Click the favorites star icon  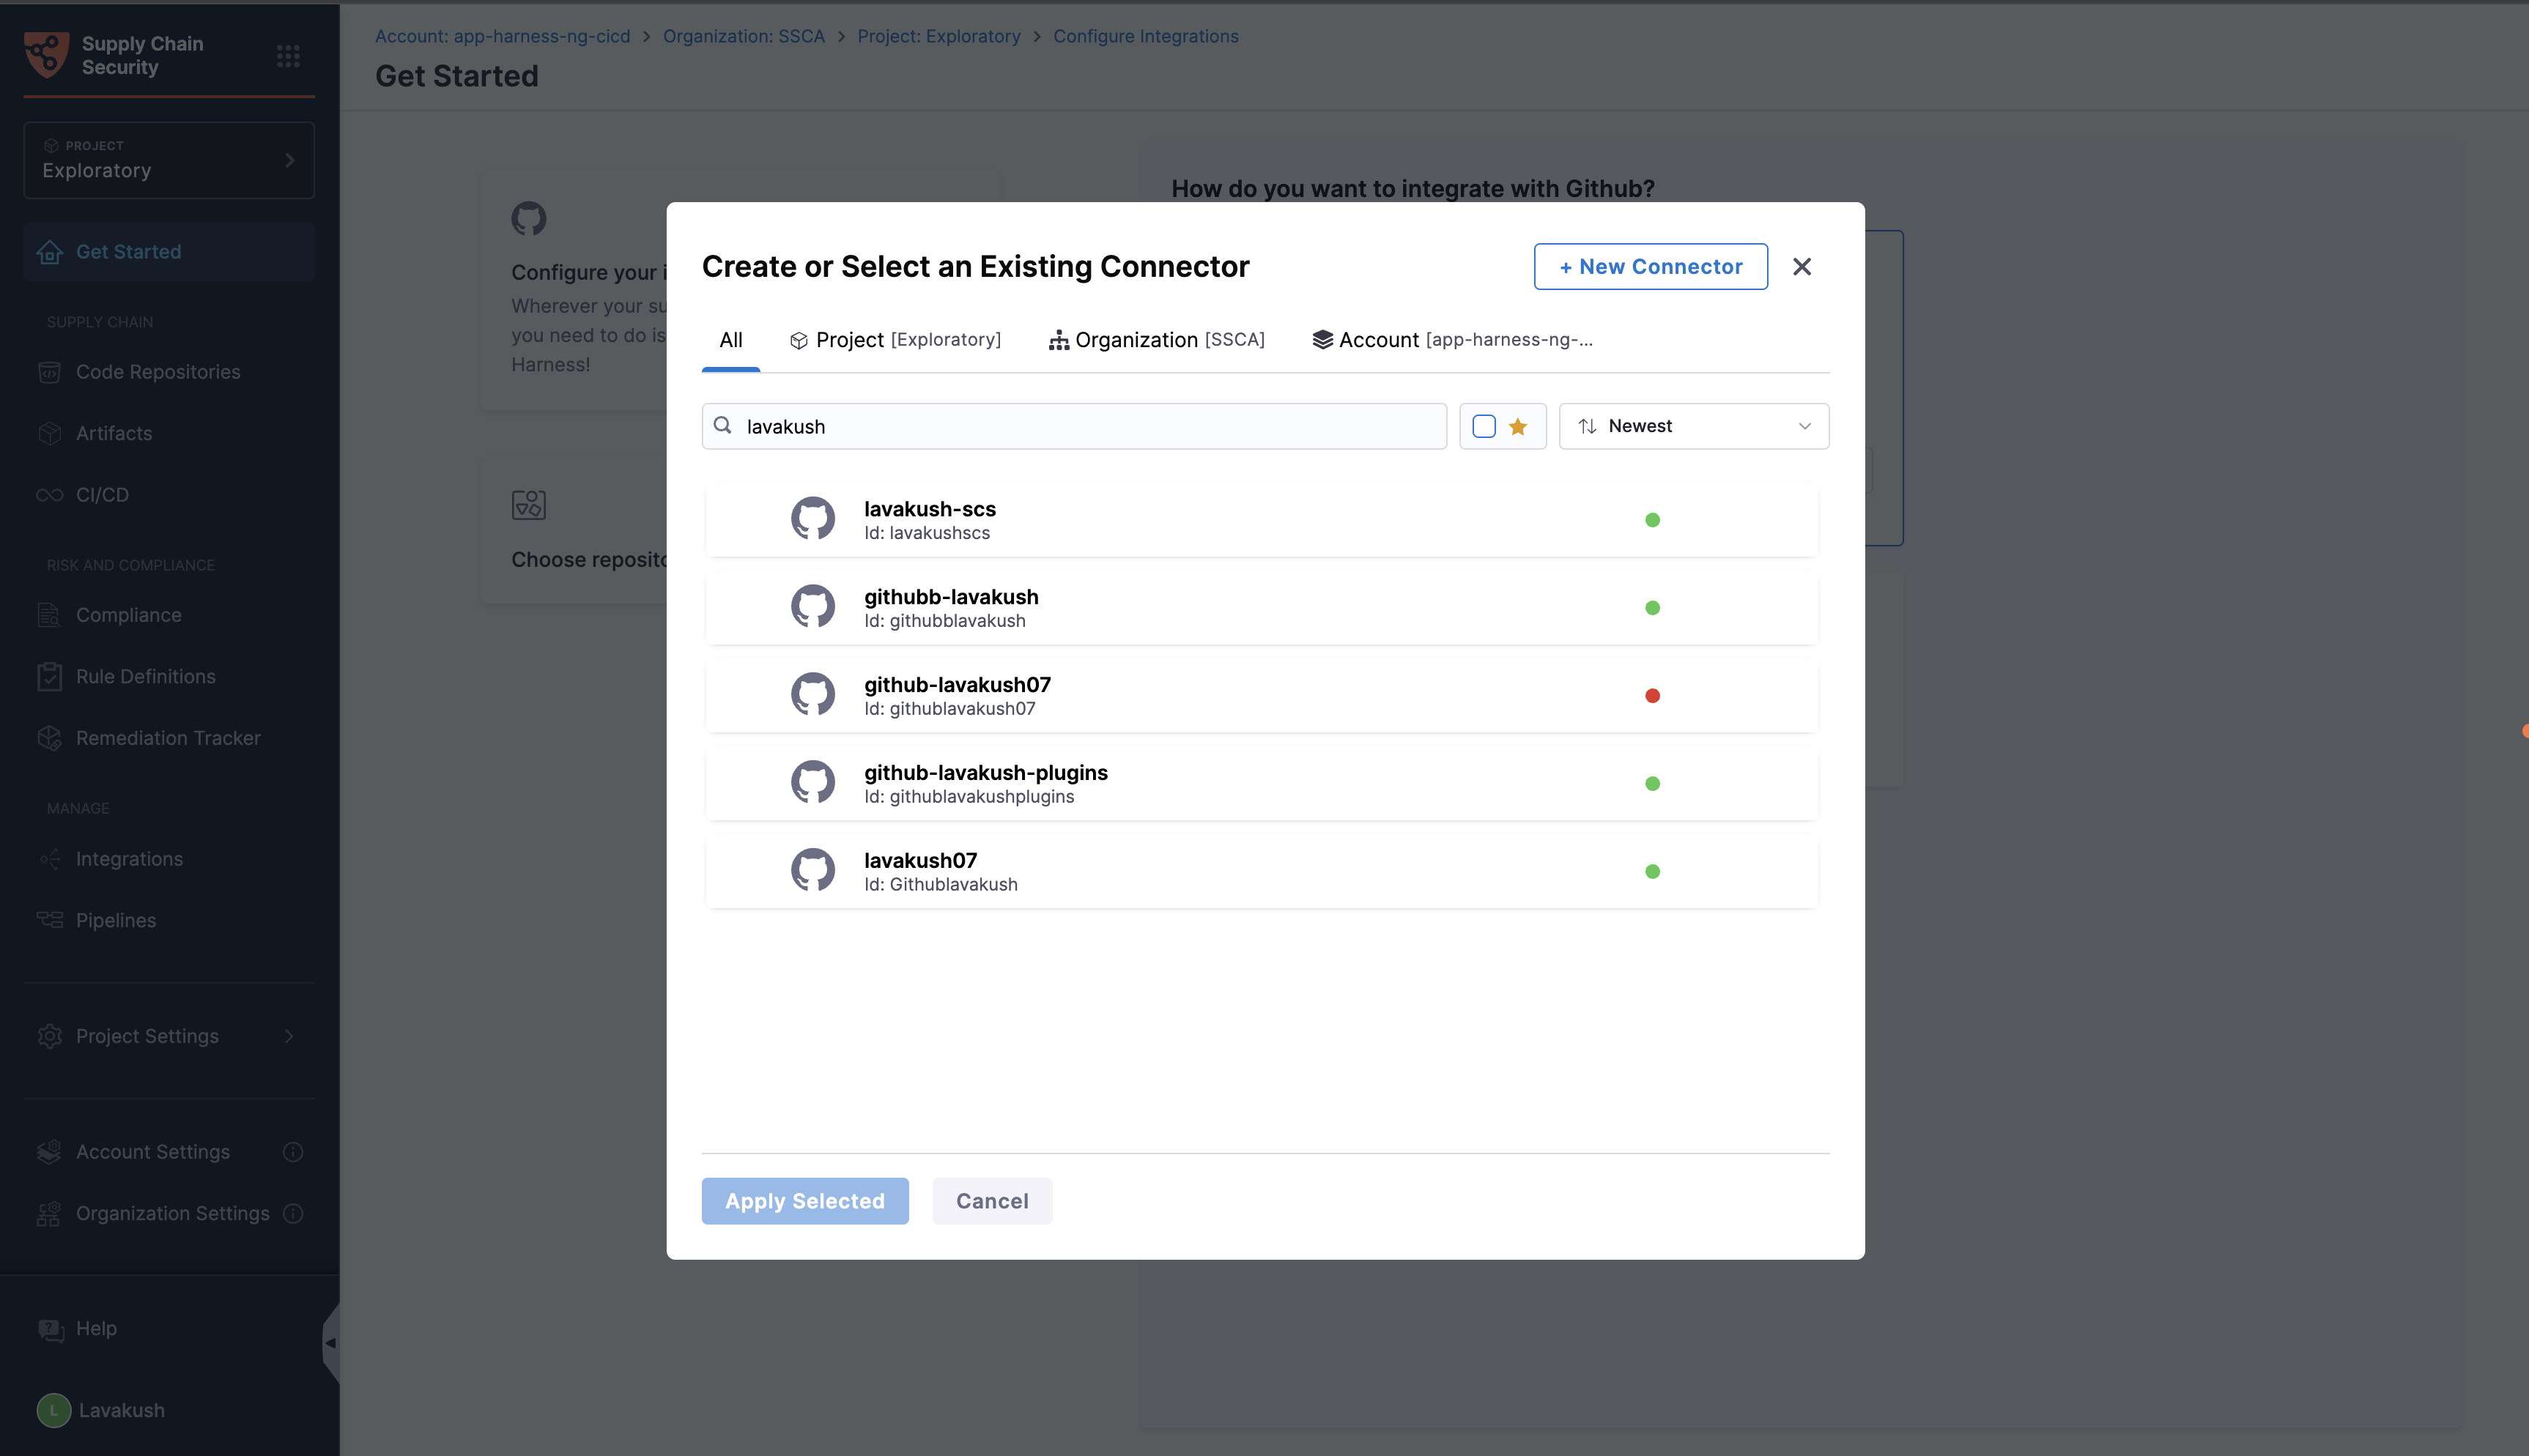click(x=1518, y=427)
